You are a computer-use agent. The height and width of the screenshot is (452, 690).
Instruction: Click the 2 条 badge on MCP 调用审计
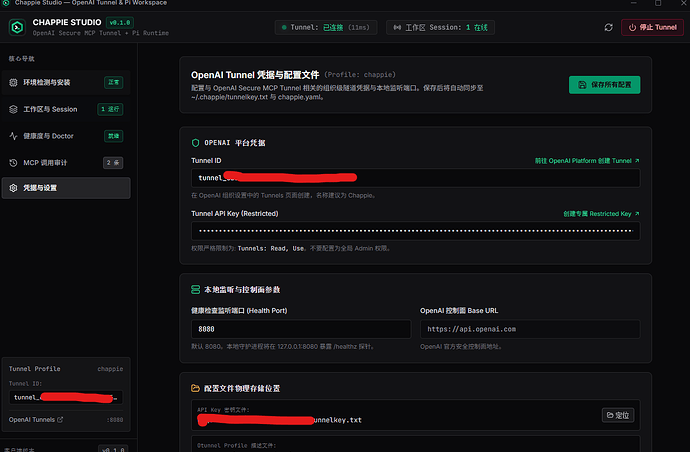click(x=113, y=163)
